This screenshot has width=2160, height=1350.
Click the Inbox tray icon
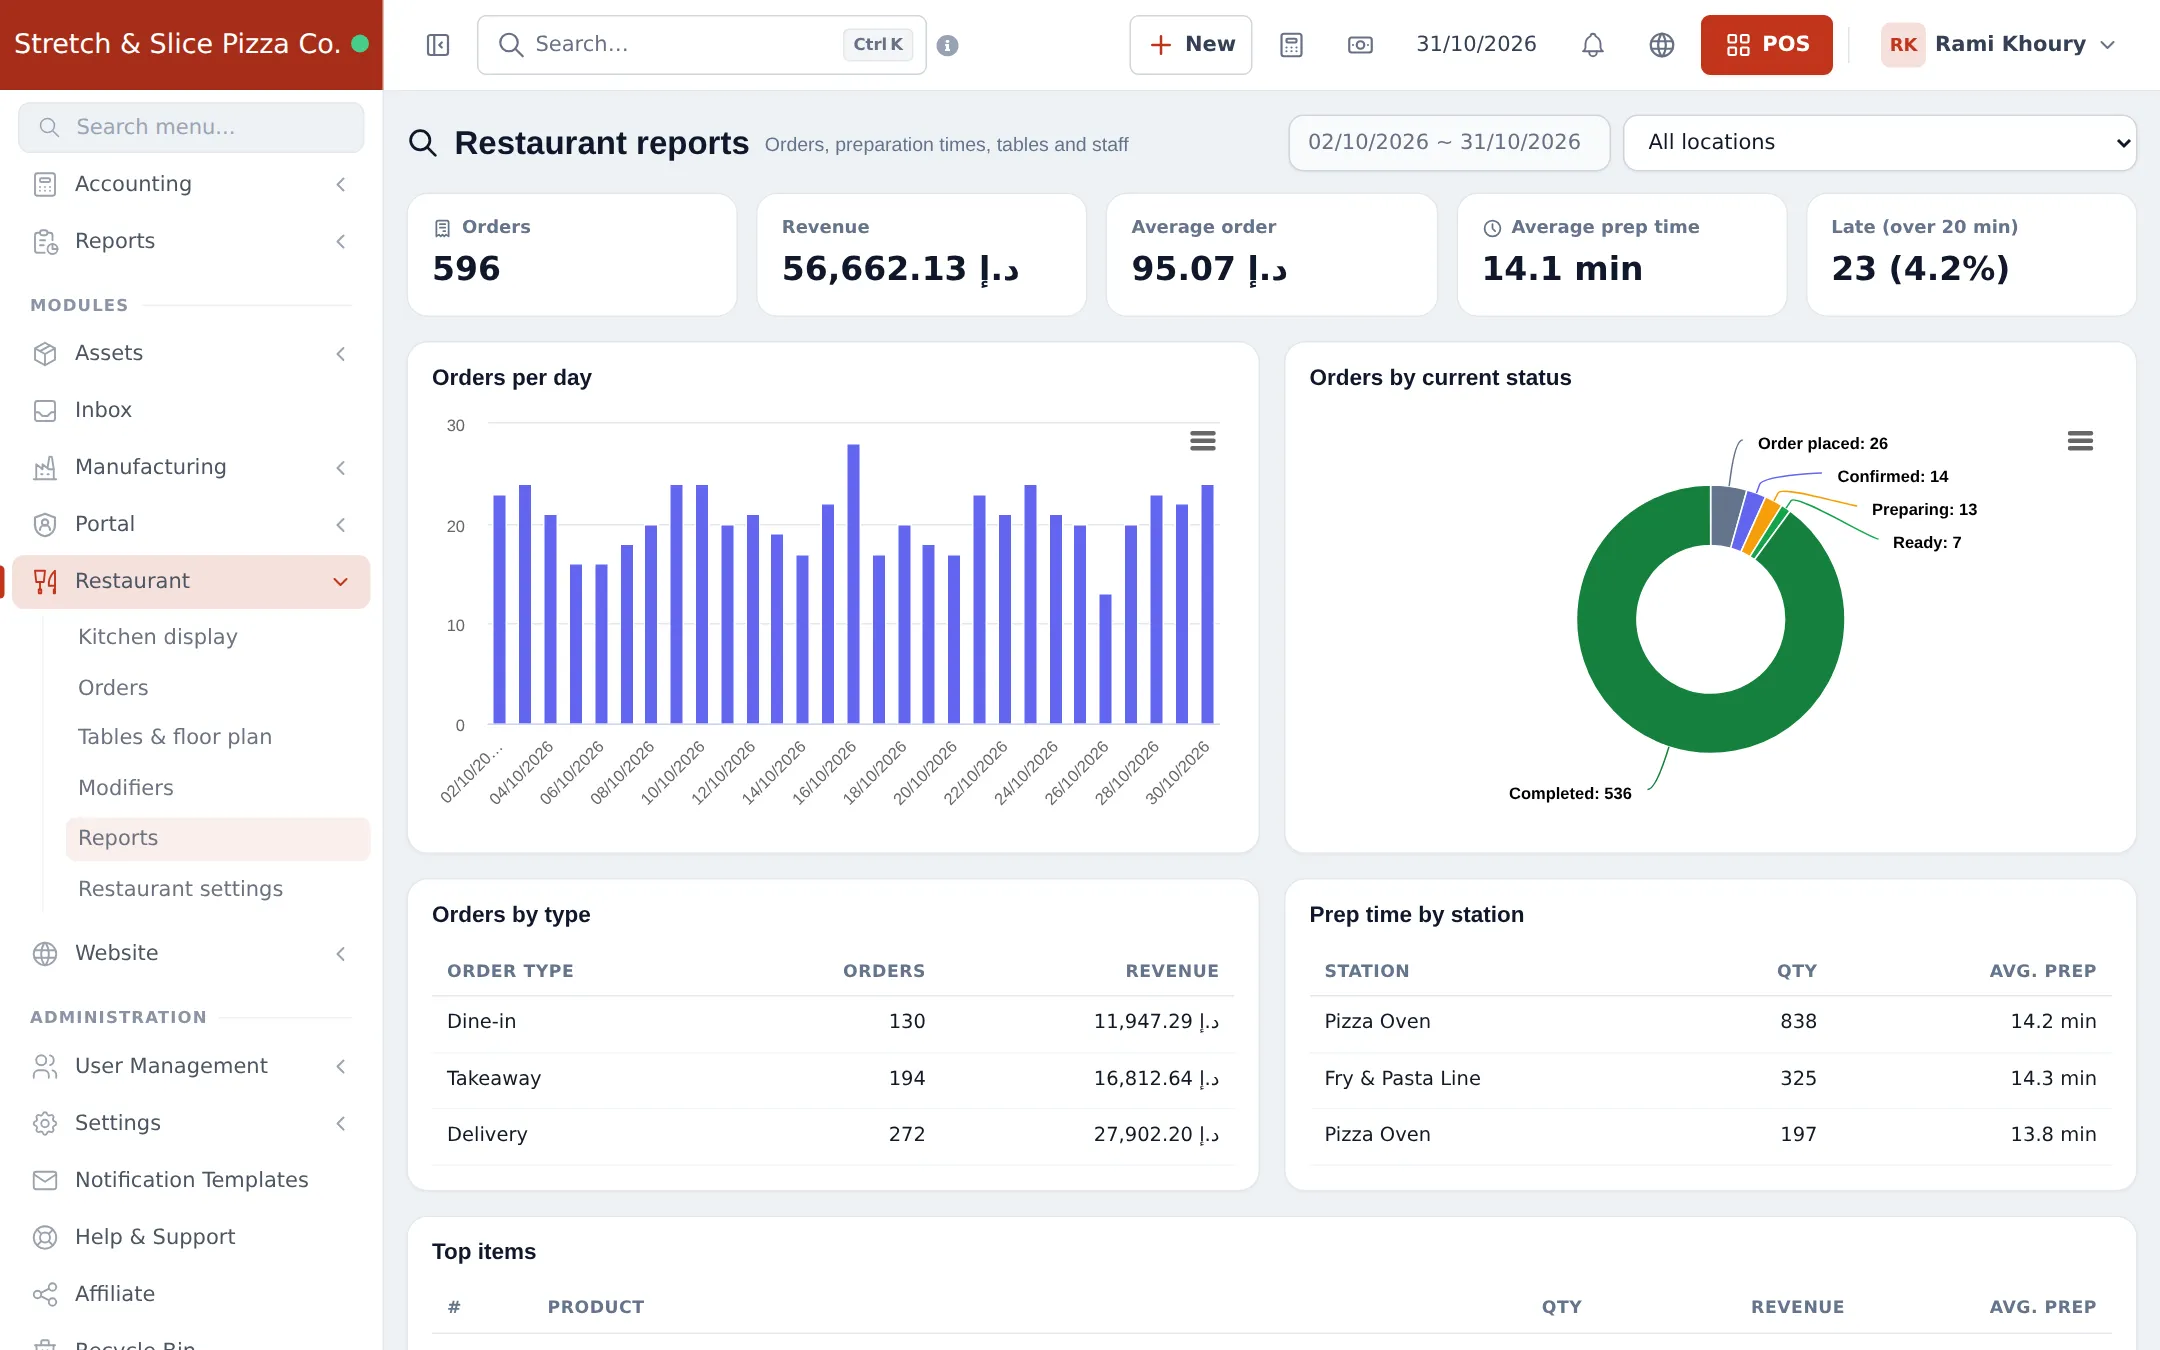tap(45, 410)
